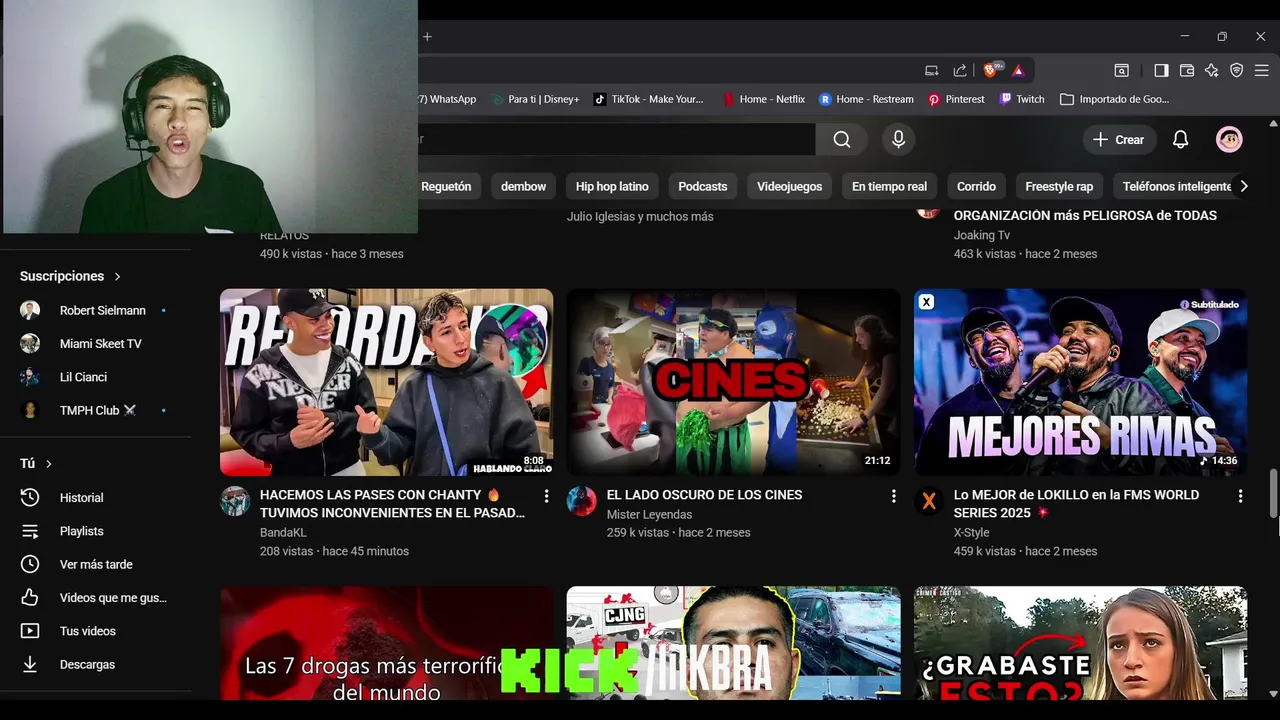This screenshot has width=1280, height=720.
Task: Click the YouTube search magnifier button
Action: click(842, 140)
